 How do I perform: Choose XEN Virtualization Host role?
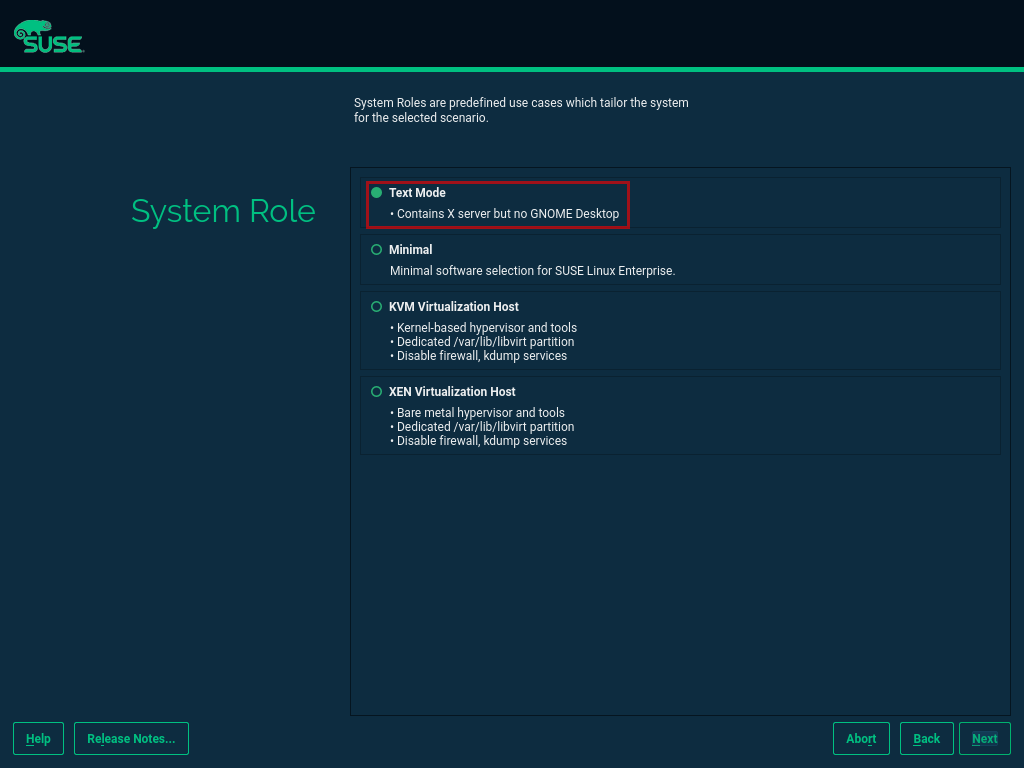(452, 391)
